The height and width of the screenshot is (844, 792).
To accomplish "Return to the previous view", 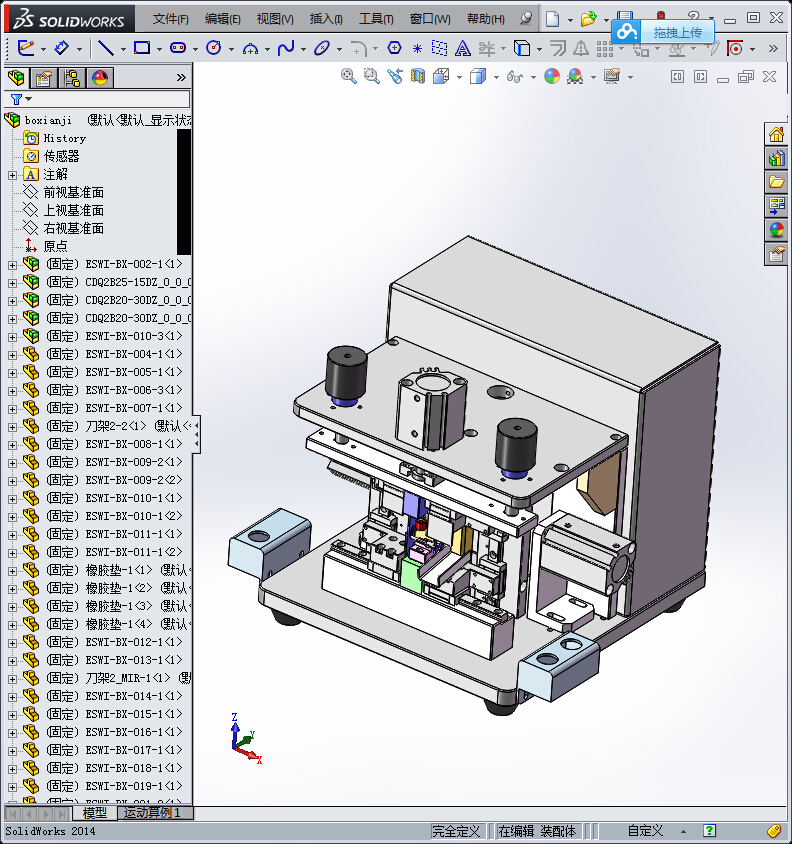I will pyautogui.click(x=395, y=76).
